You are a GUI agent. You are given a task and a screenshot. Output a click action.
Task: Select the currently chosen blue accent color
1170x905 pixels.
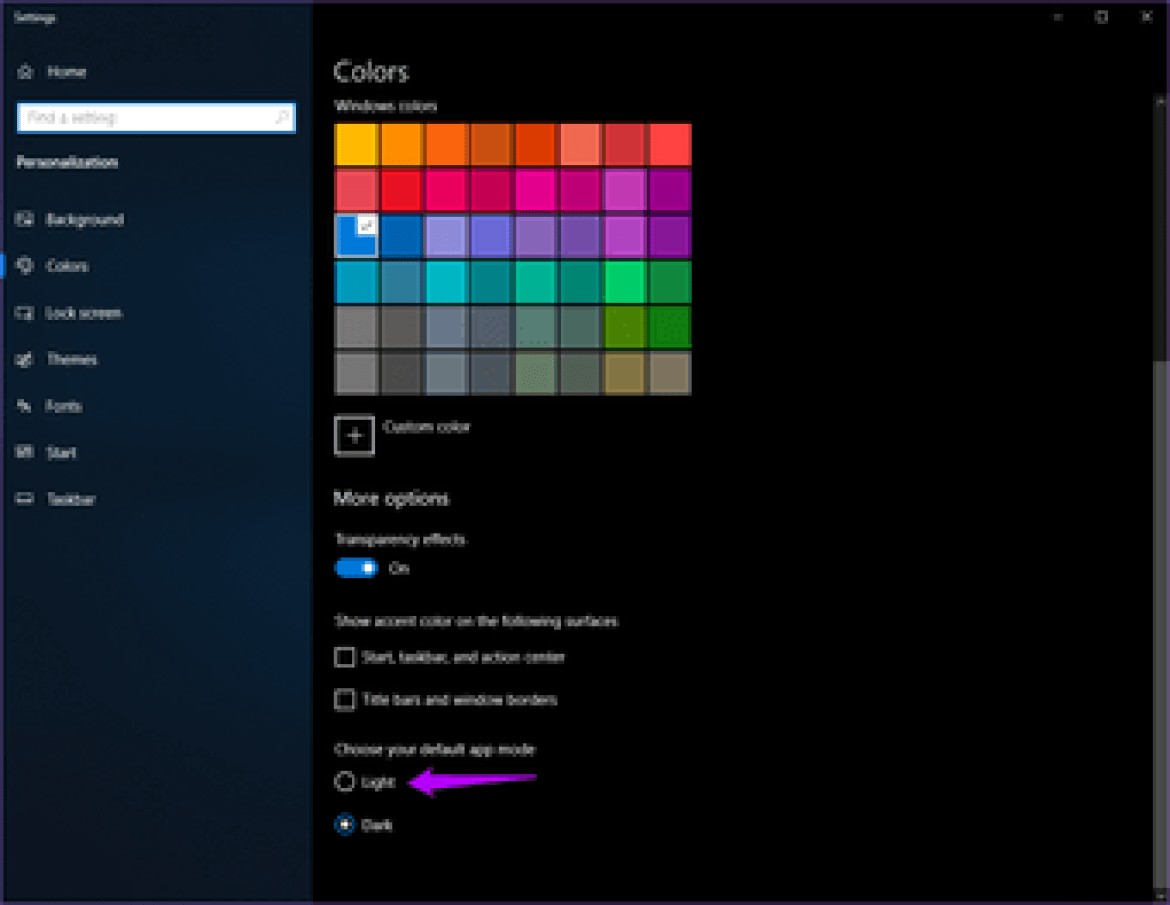[356, 236]
